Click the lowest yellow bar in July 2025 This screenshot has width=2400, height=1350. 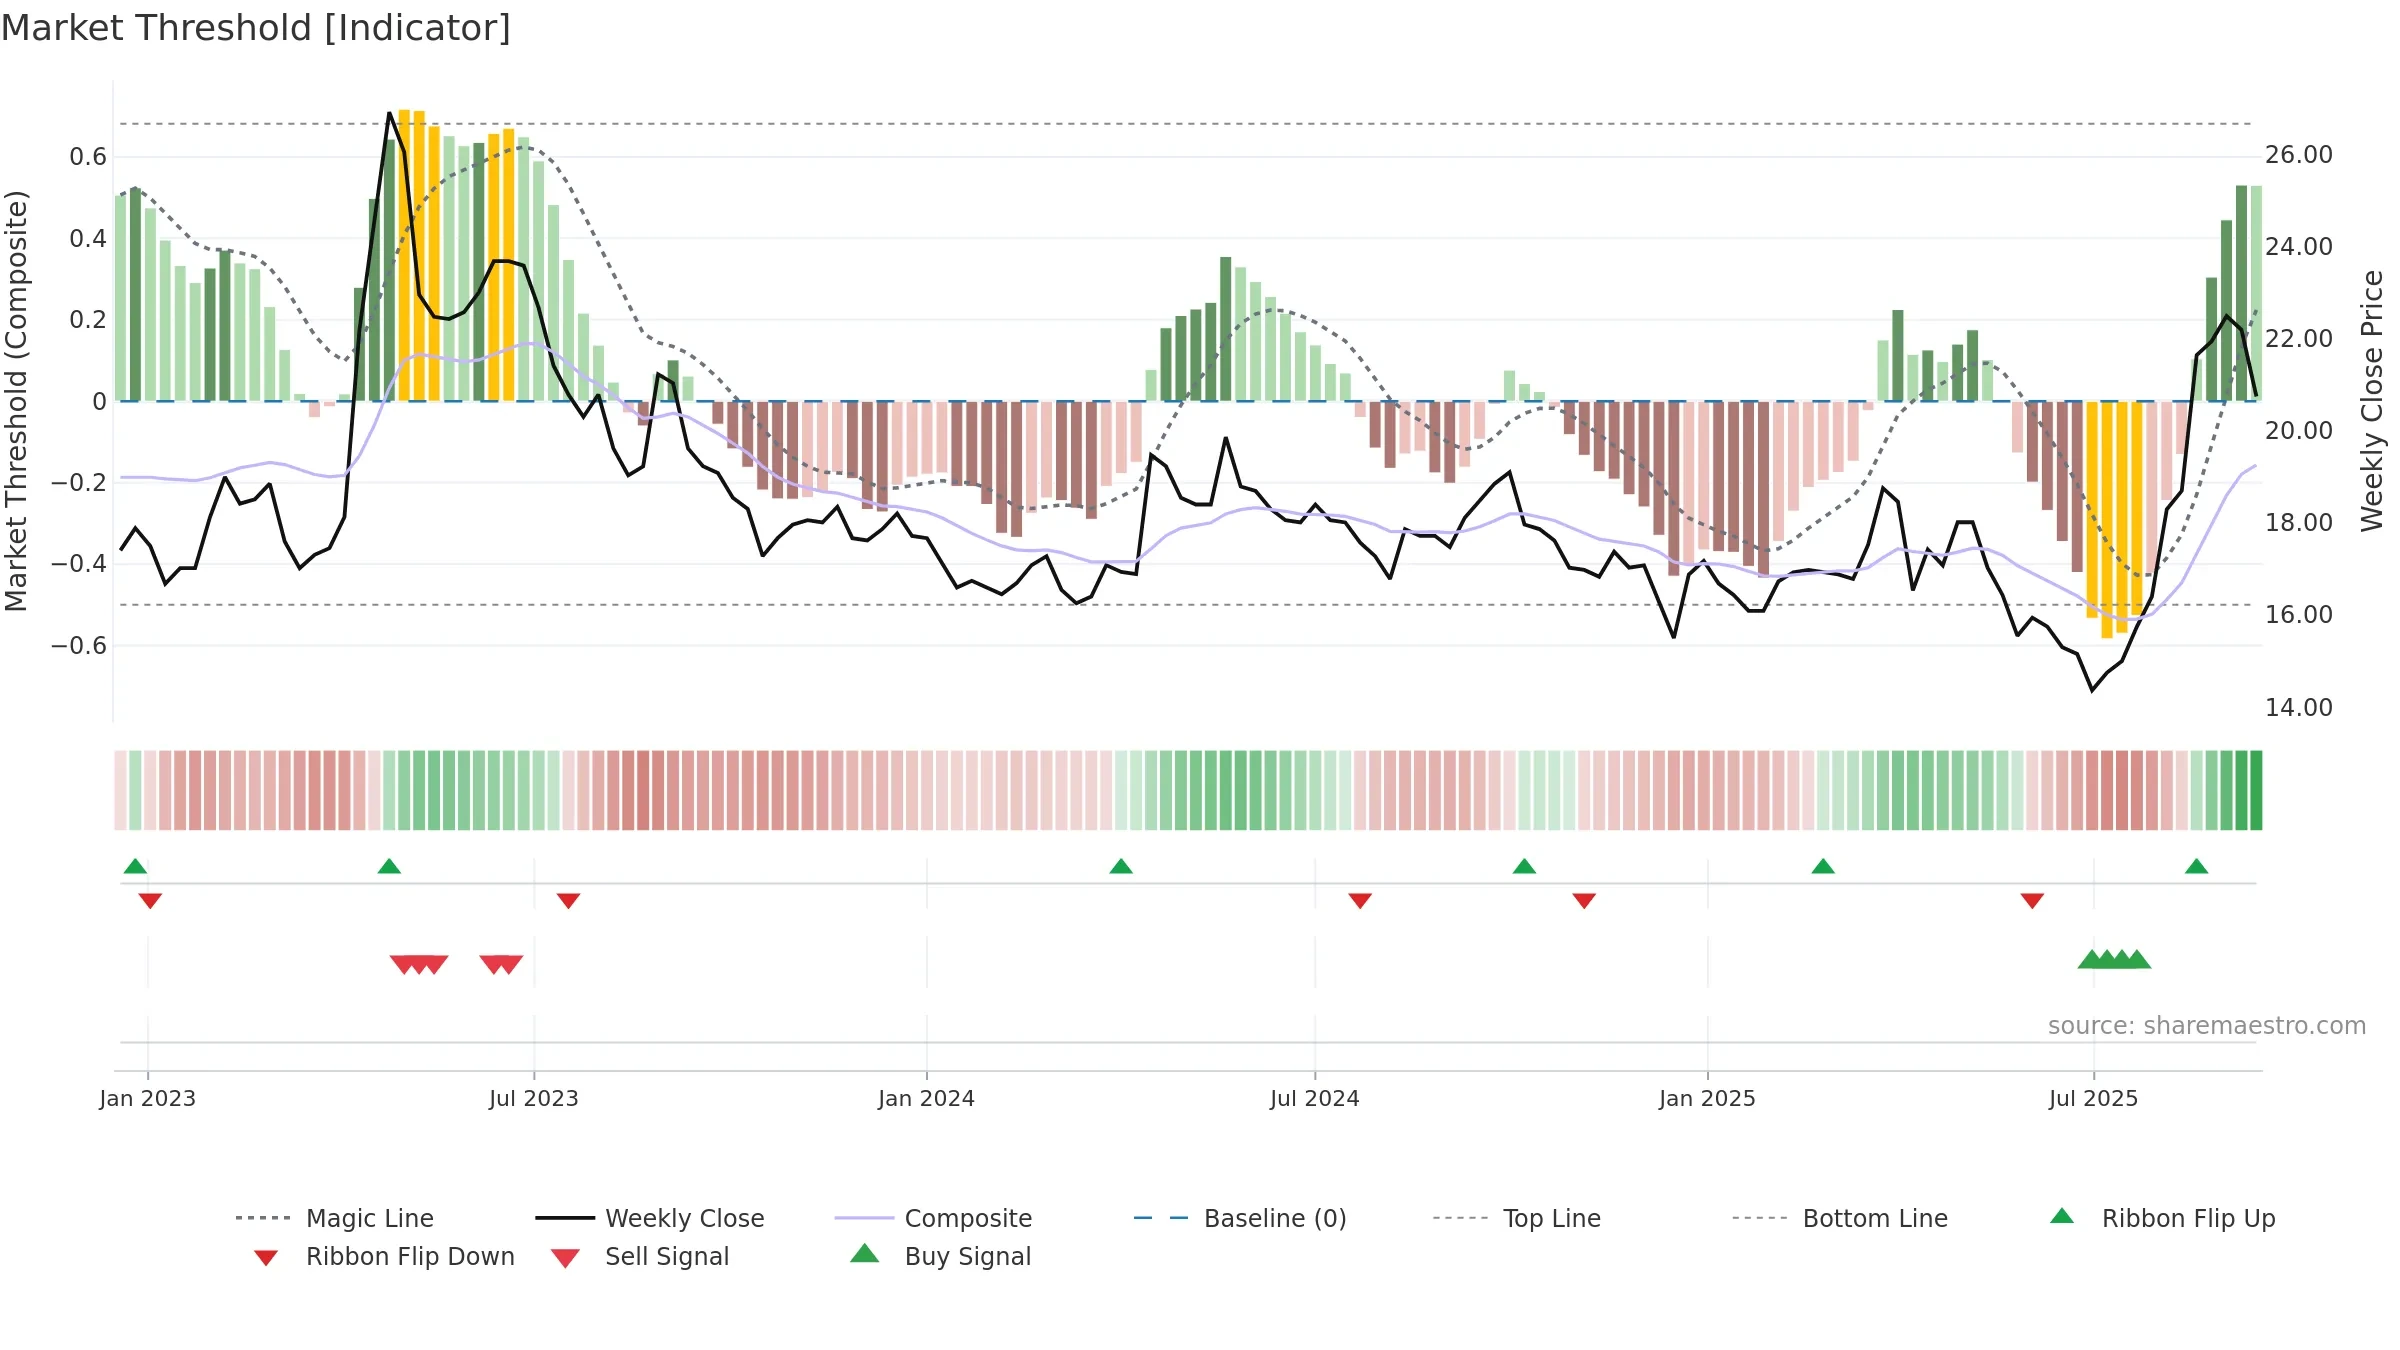[2107, 520]
